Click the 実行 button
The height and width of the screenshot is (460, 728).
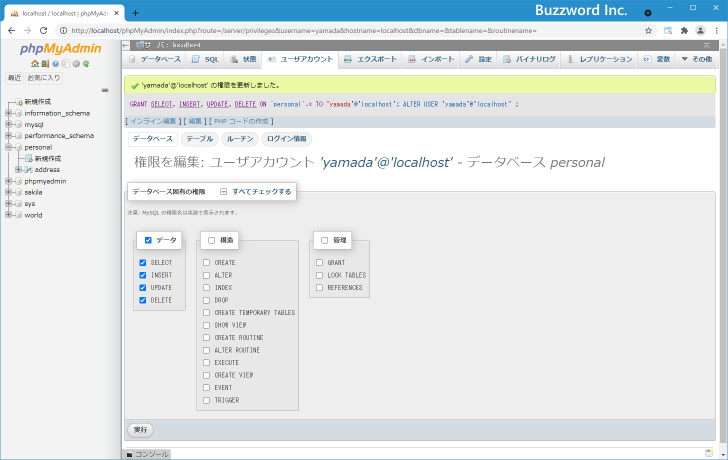point(140,430)
